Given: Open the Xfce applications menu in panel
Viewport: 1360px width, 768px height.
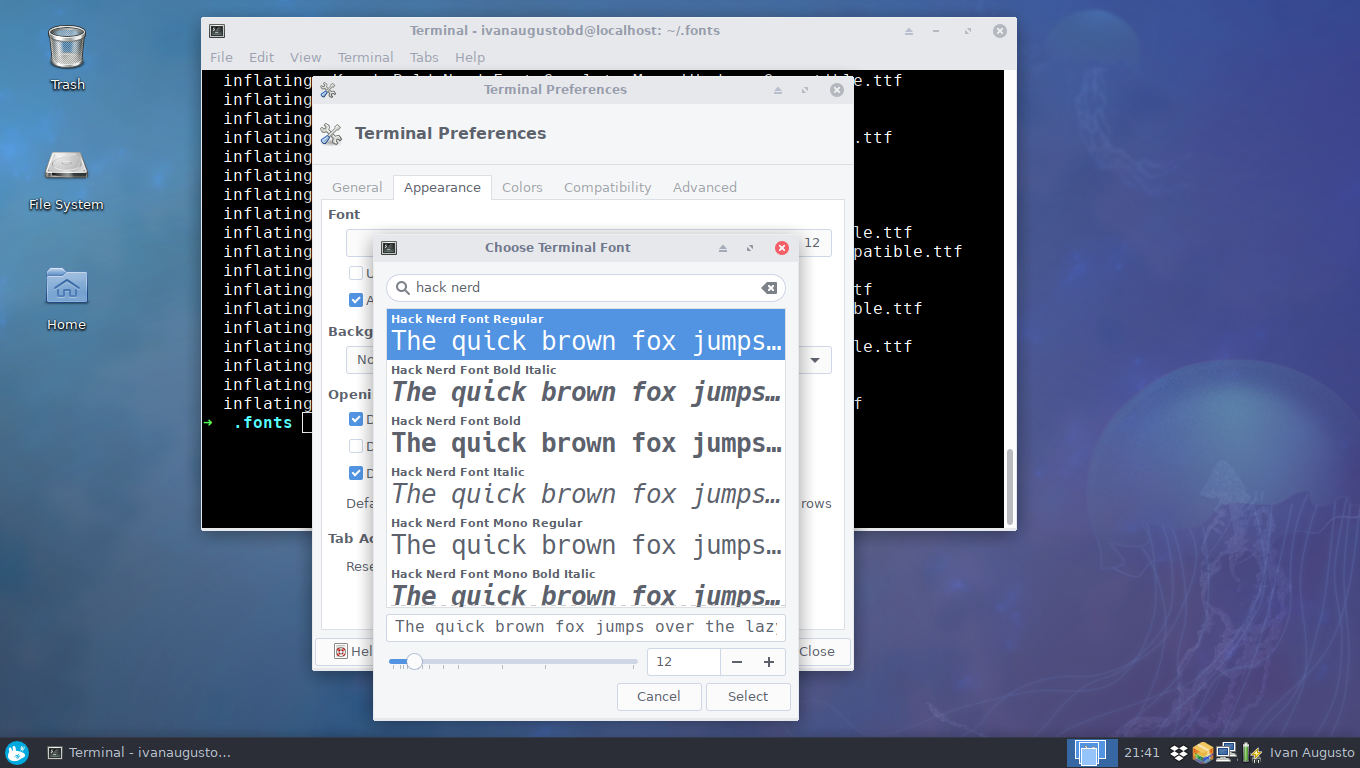Looking at the screenshot, I should click(17, 752).
